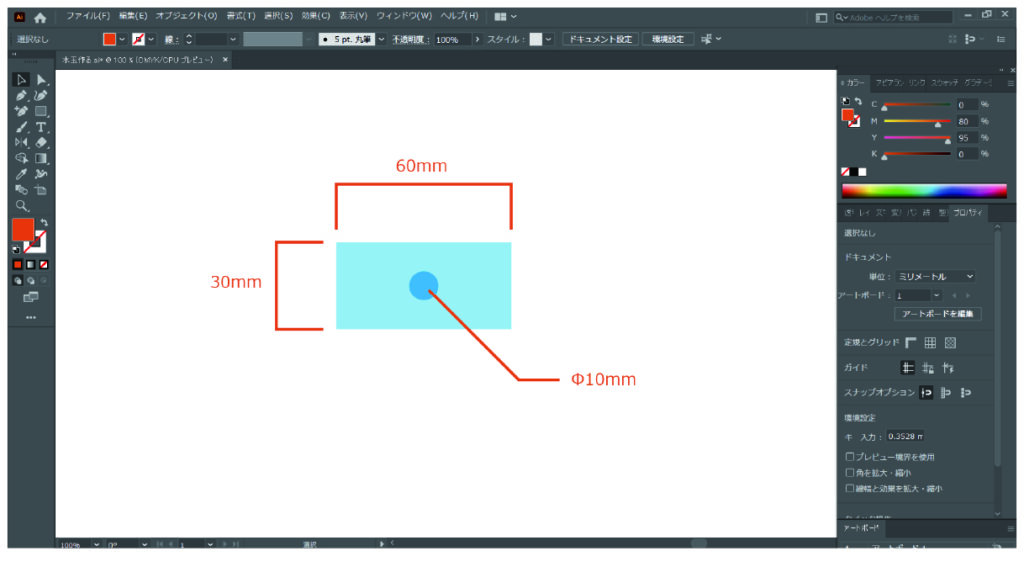1024x583 pixels.
Task: Set toolbox paint mode to None
Action: click(x=44, y=264)
